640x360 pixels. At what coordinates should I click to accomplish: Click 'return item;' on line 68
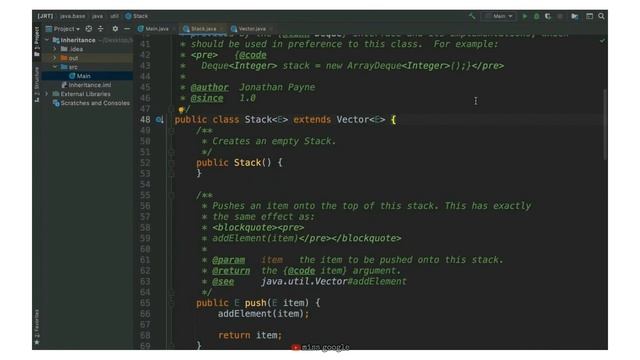[x=250, y=336]
